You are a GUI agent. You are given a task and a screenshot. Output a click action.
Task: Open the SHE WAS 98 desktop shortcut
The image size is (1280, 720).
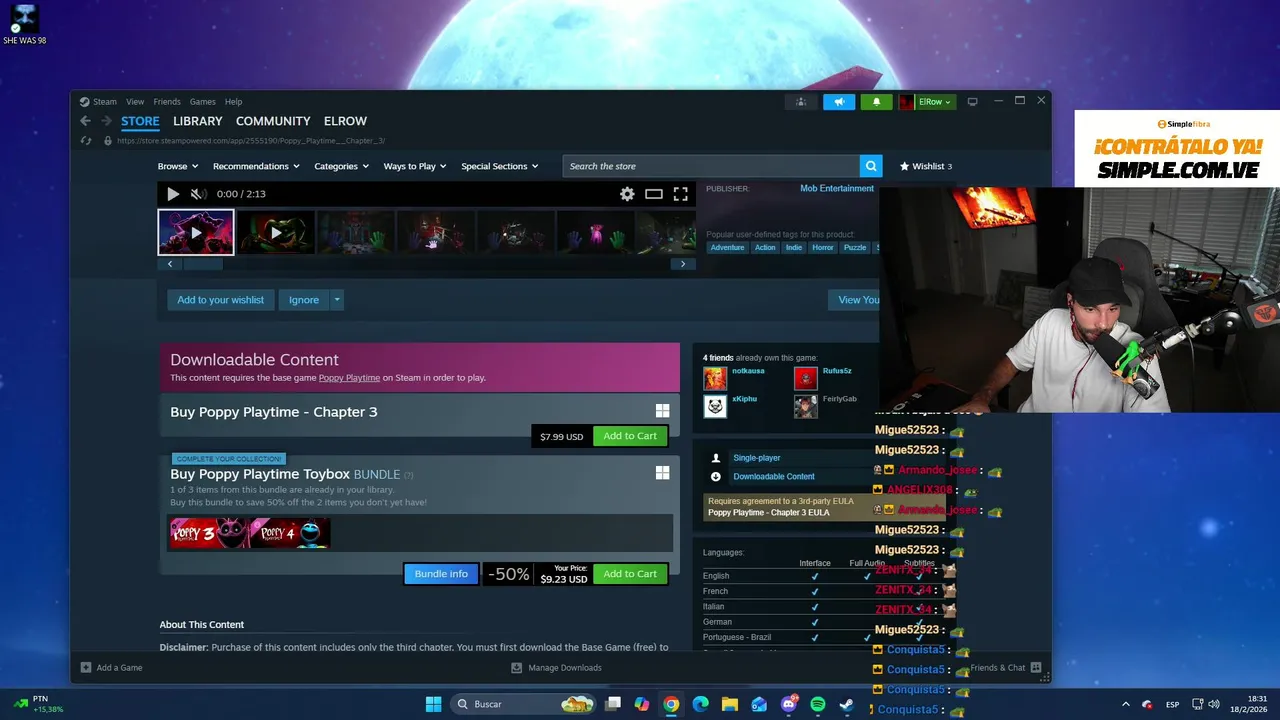coord(24,25)
